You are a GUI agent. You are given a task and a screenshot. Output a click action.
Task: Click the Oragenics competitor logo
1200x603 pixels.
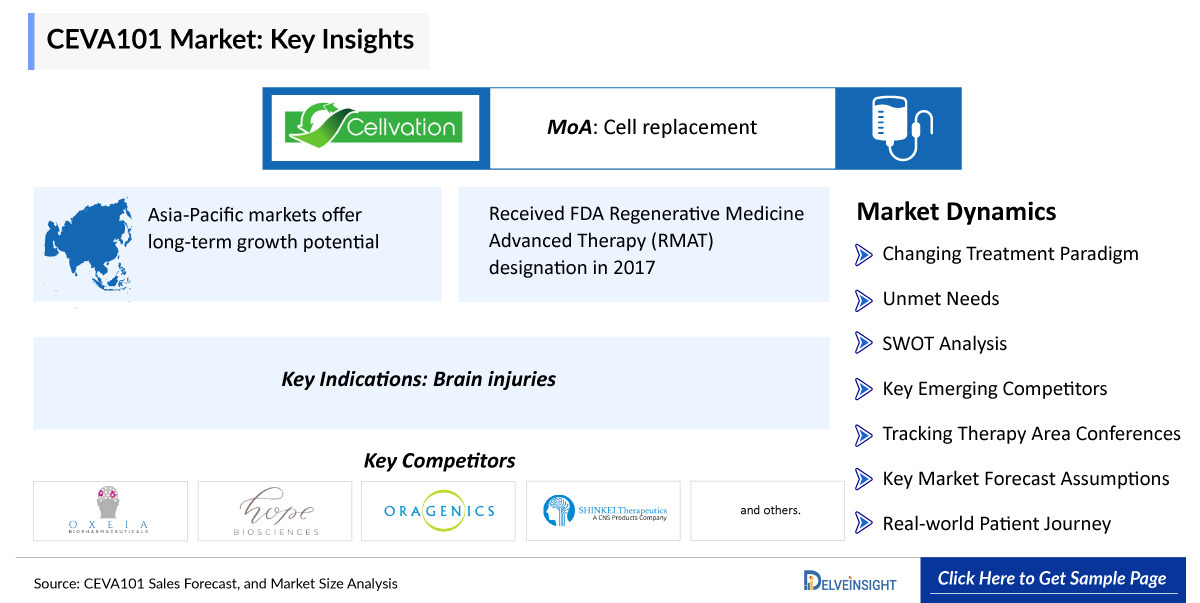[x=438, y=511]
